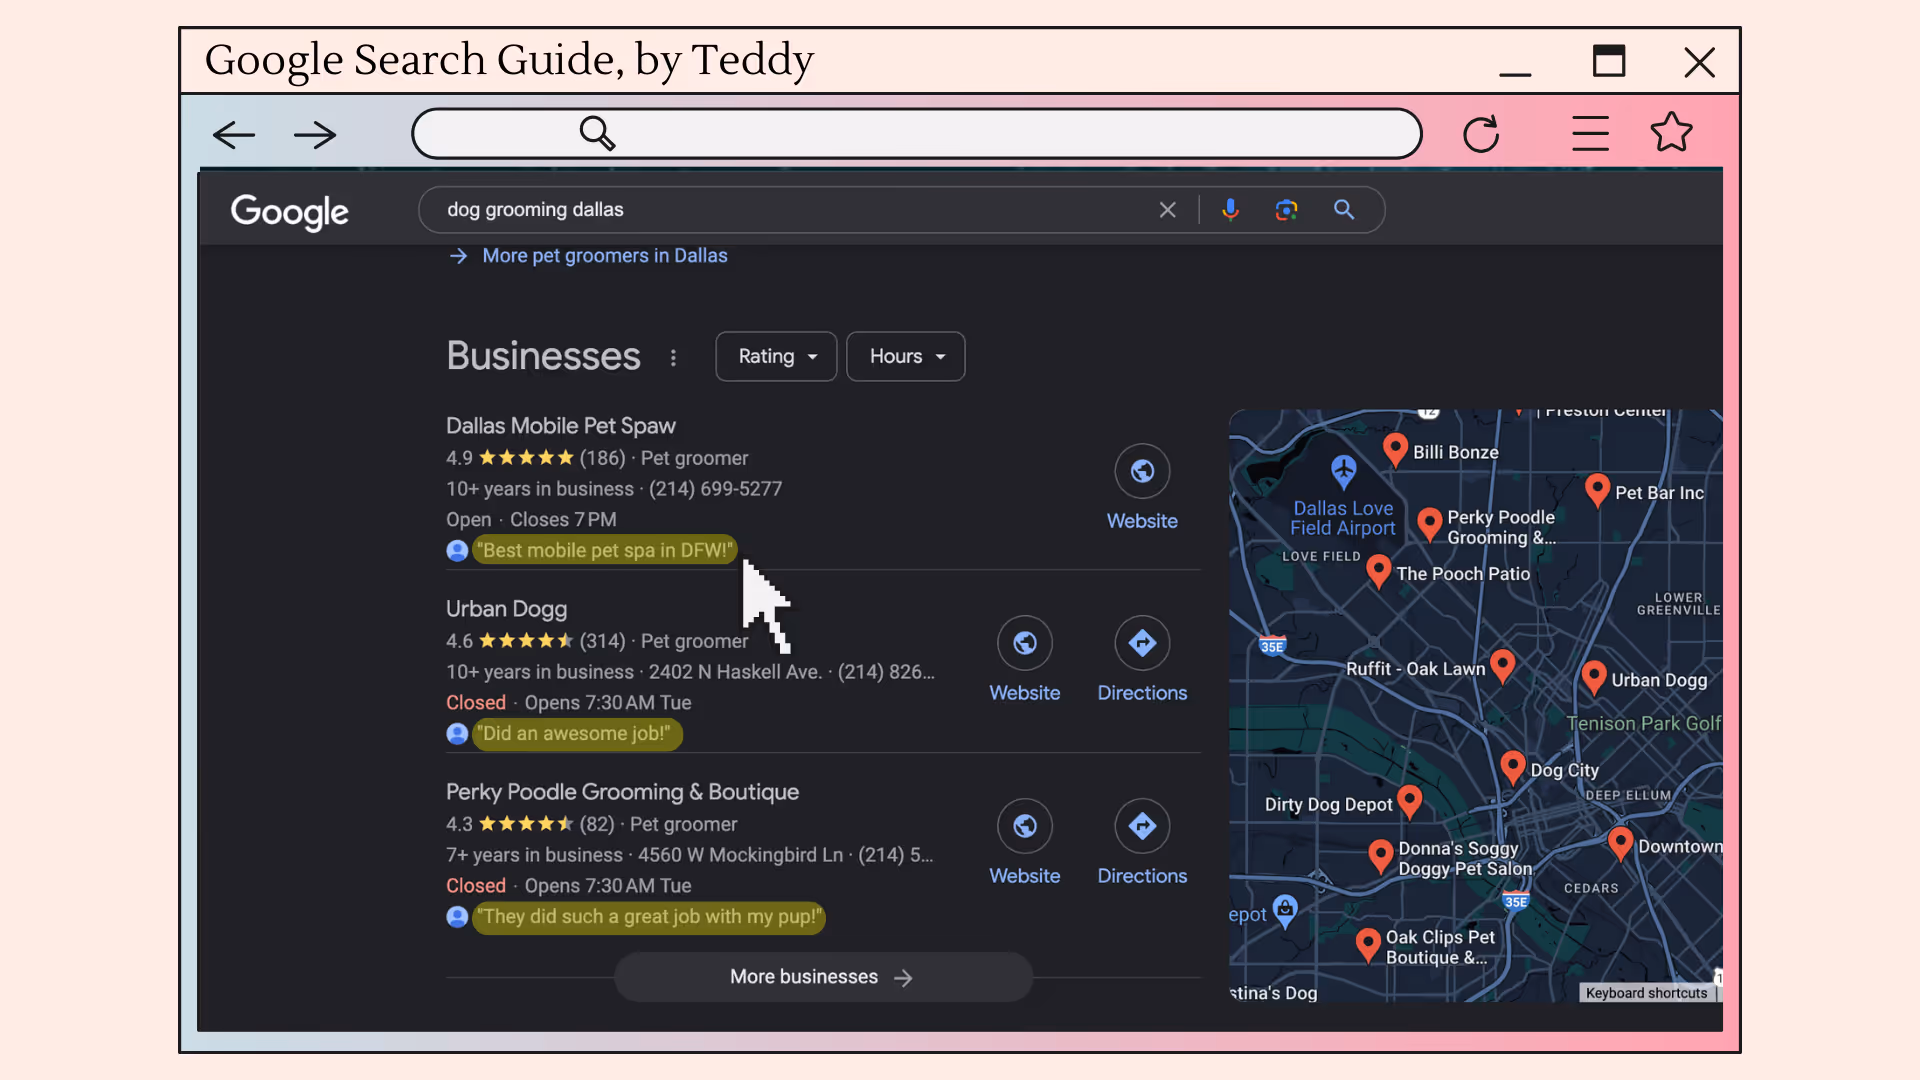Click the blue search magnifier icon
Screen dimensions: 1920x1080
point(1344,209)
